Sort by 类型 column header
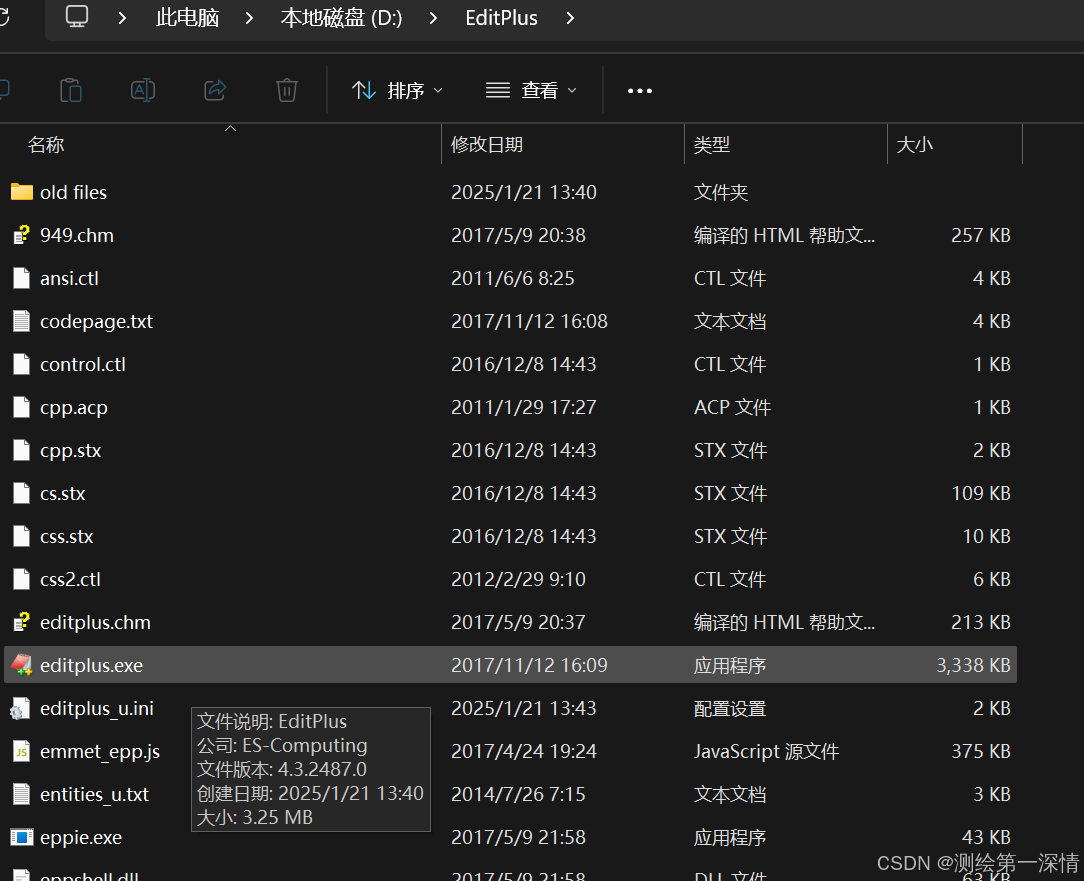Screen dimensions: 1084x881 [712, 145]
